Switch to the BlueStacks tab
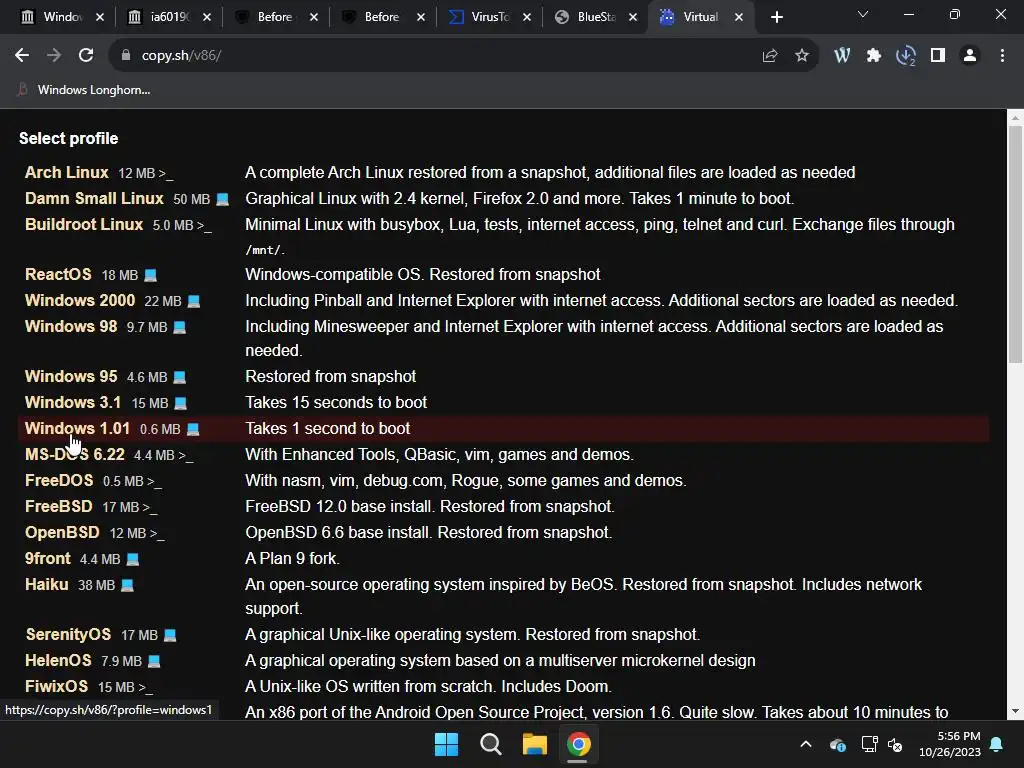 (596, 17)
